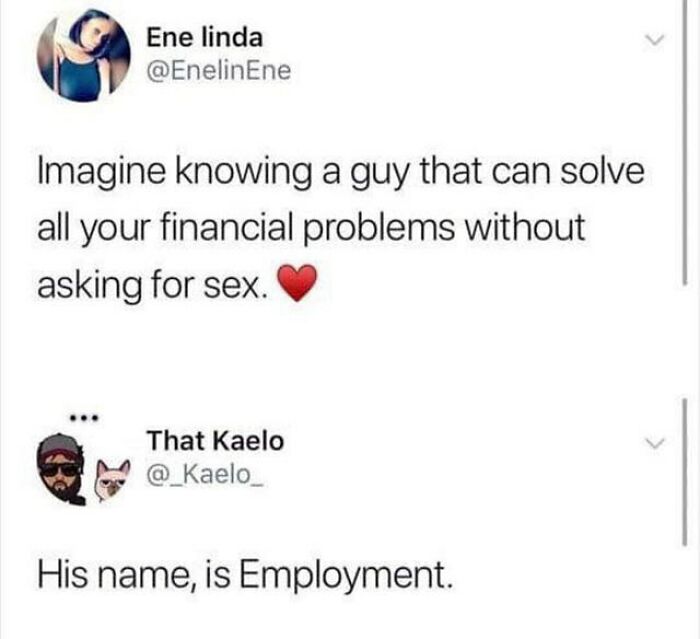
Task: Click the word Employment in the reply
Action: click(x=343, y=575)
